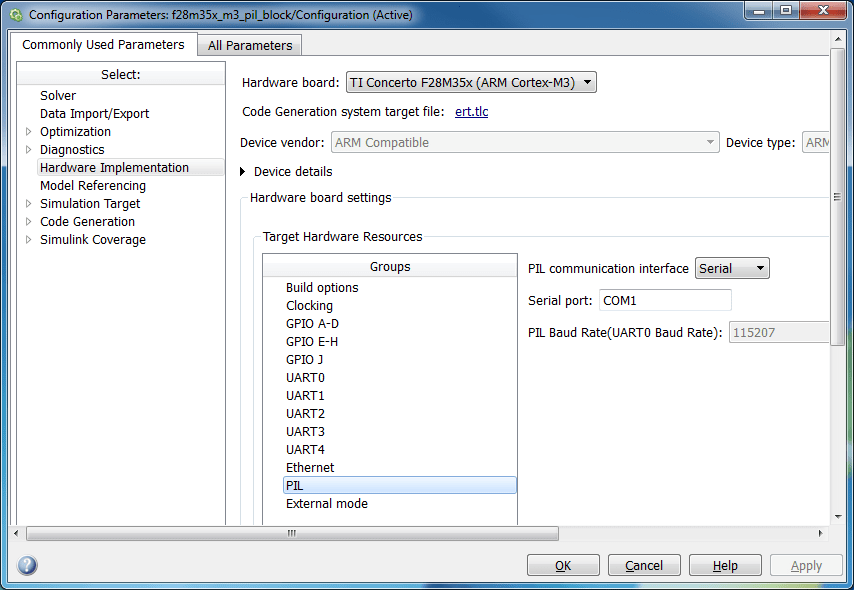Viewport: 854px width, 590px height.
Task: Select Commonly Used Parameters tab
Action: coord(103,45)
